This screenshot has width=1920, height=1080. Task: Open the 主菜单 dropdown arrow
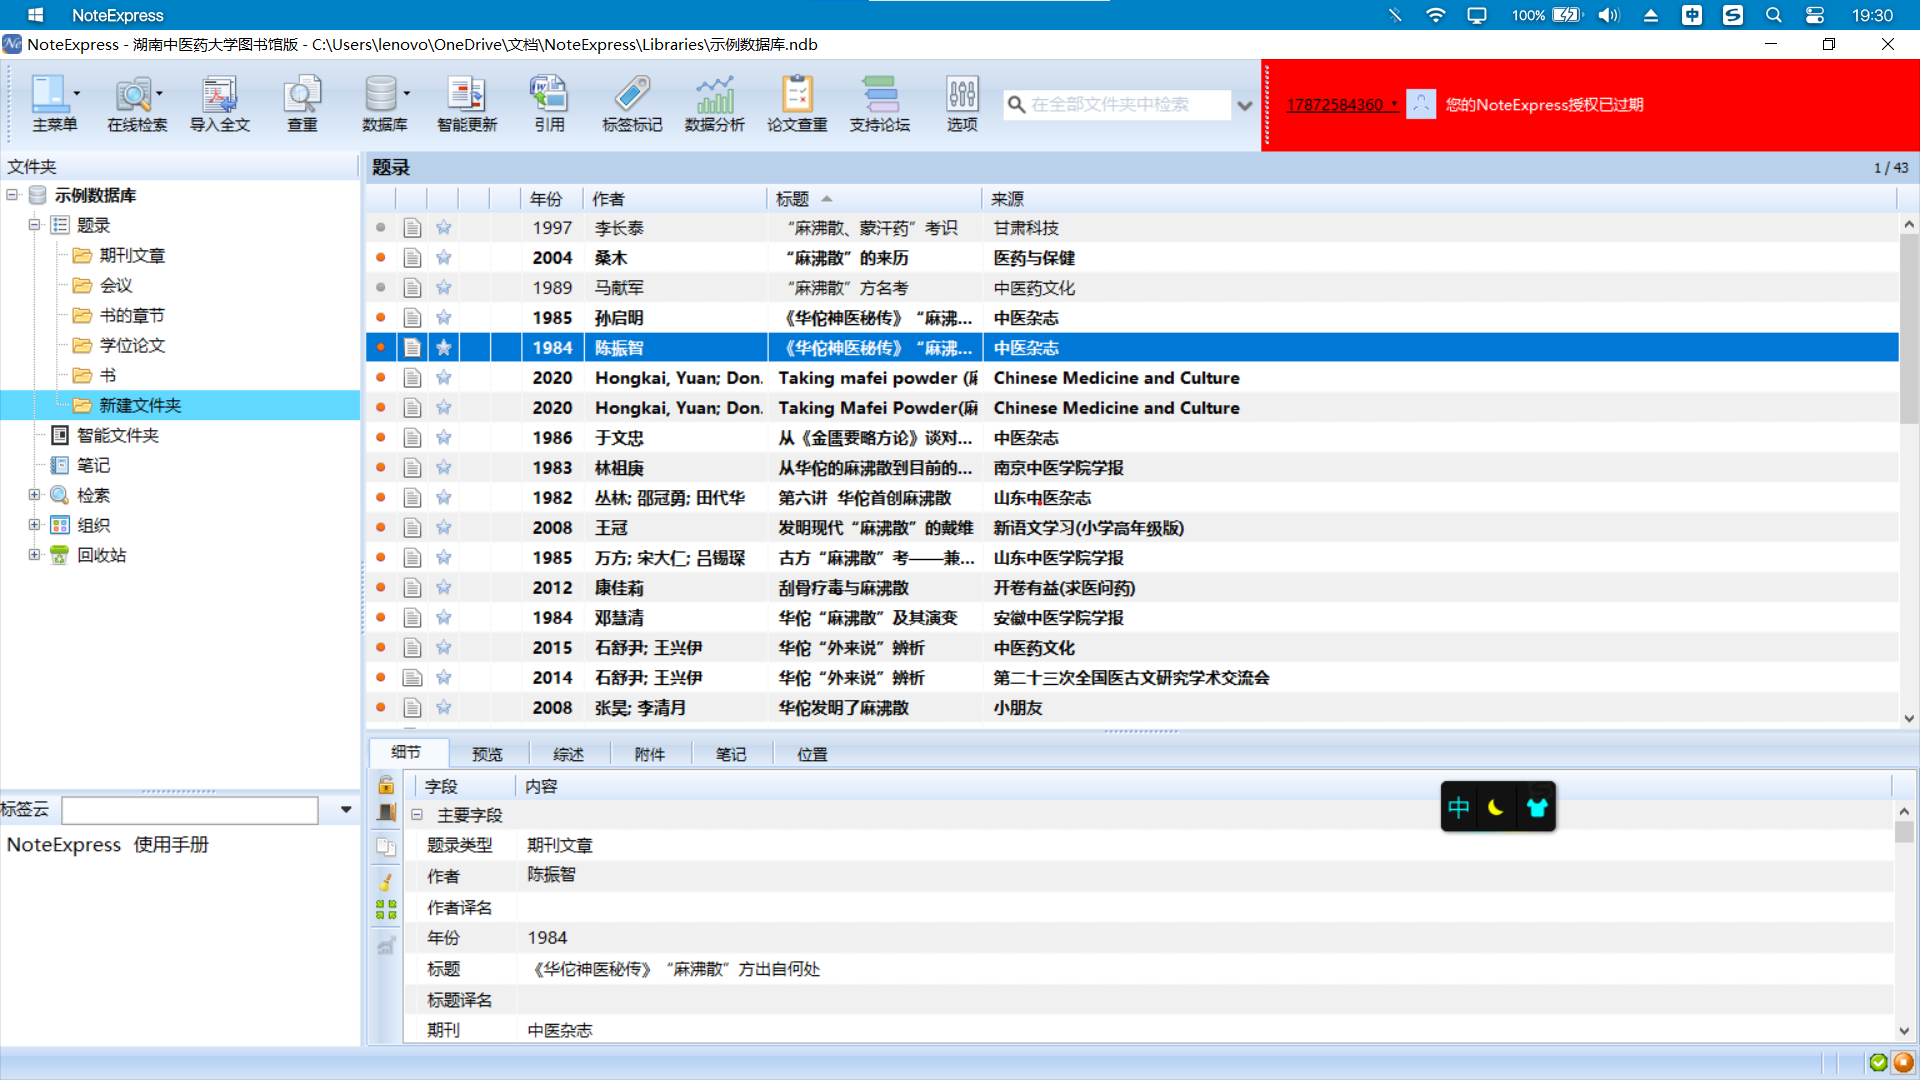(76, 94)
